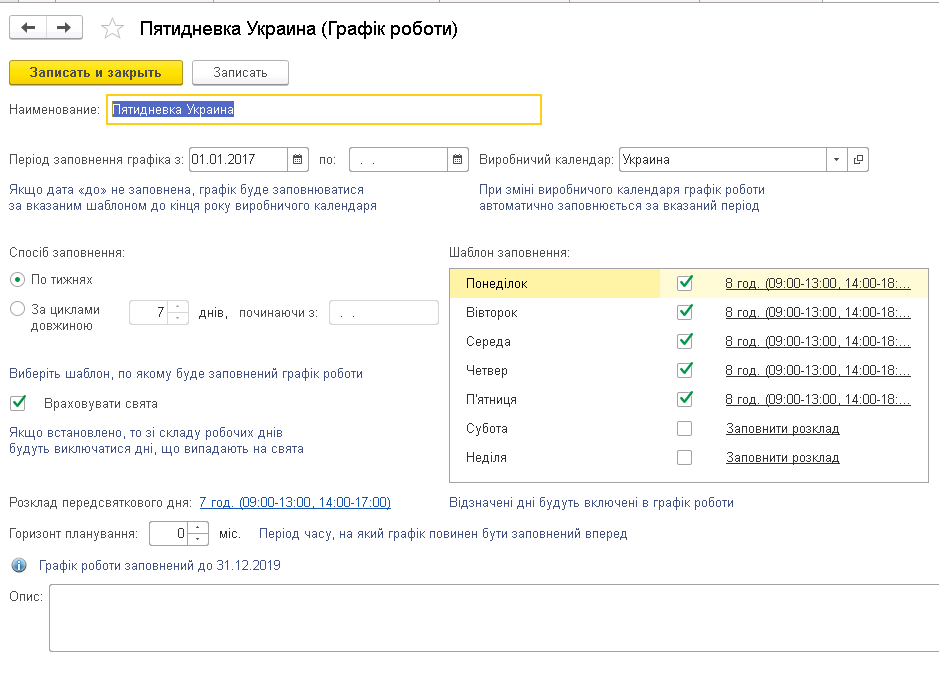
Task: Enable the Субота checkbox
Action: 684,428
